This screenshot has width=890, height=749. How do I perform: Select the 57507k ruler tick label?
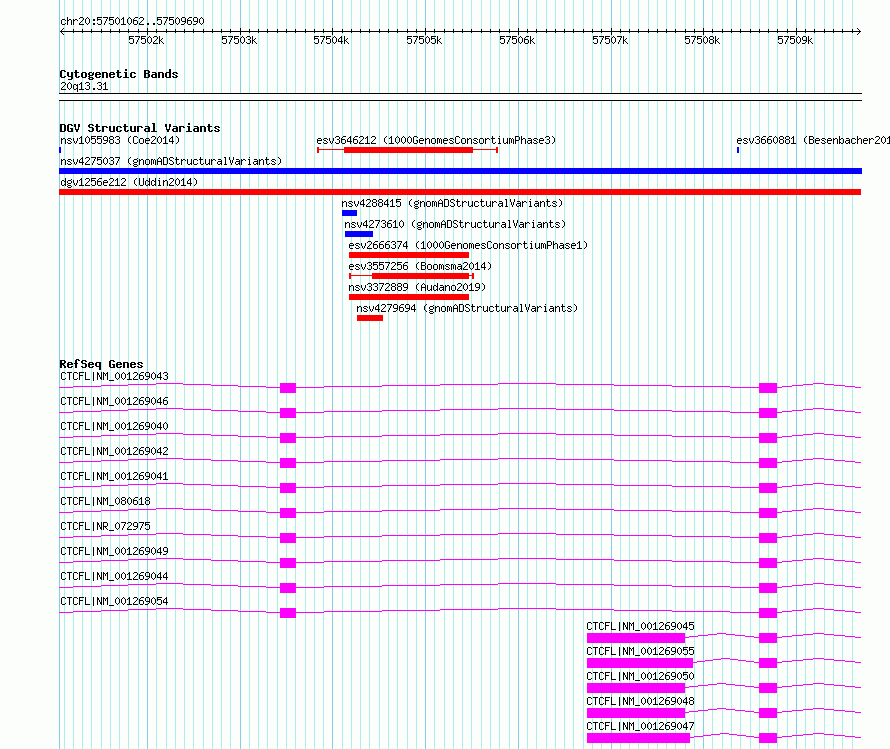[610, 40]
